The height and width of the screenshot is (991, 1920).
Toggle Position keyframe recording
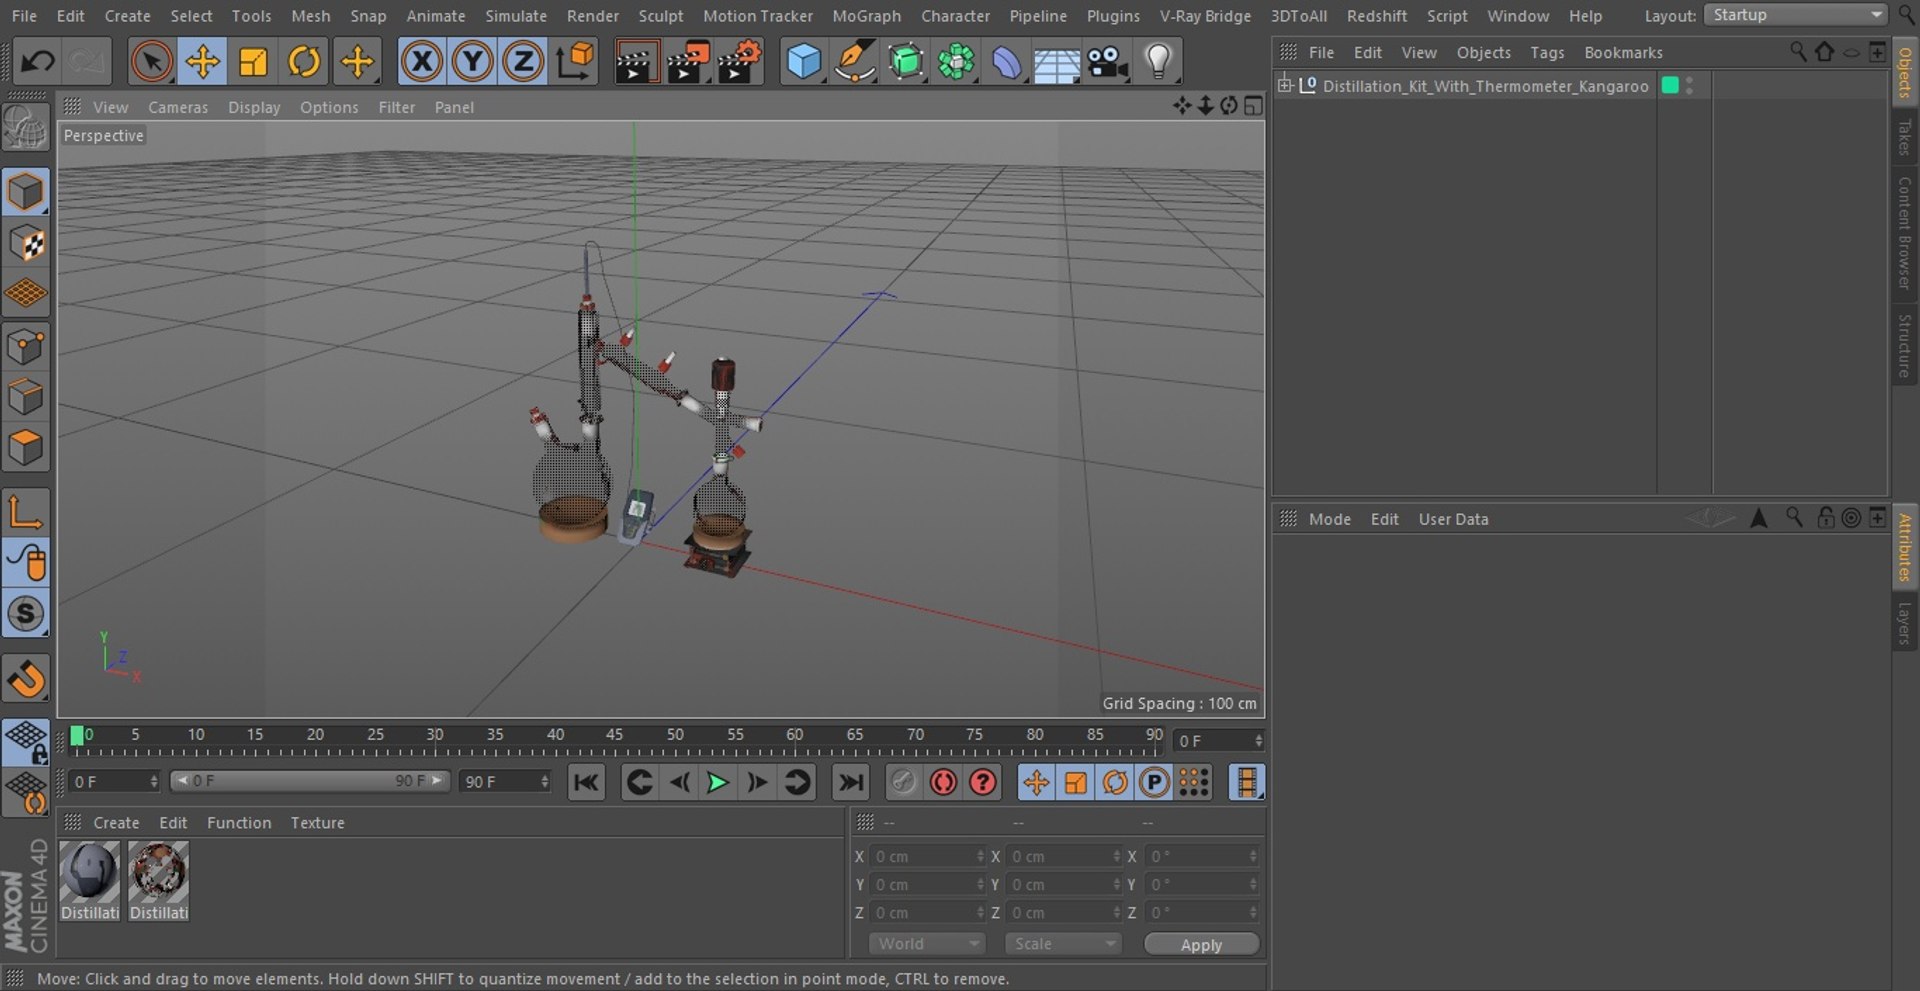(1036, 782)
